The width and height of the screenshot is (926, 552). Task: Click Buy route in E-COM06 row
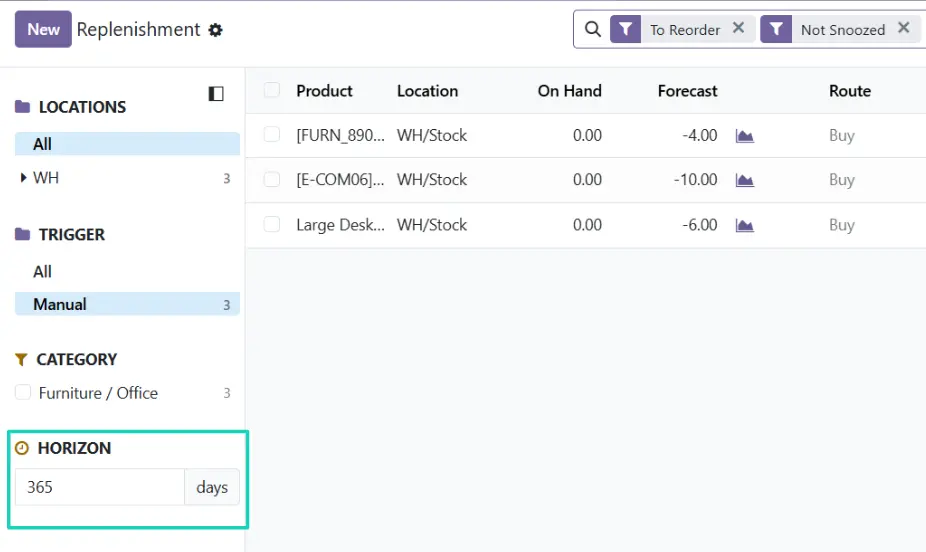click(842, 180)
